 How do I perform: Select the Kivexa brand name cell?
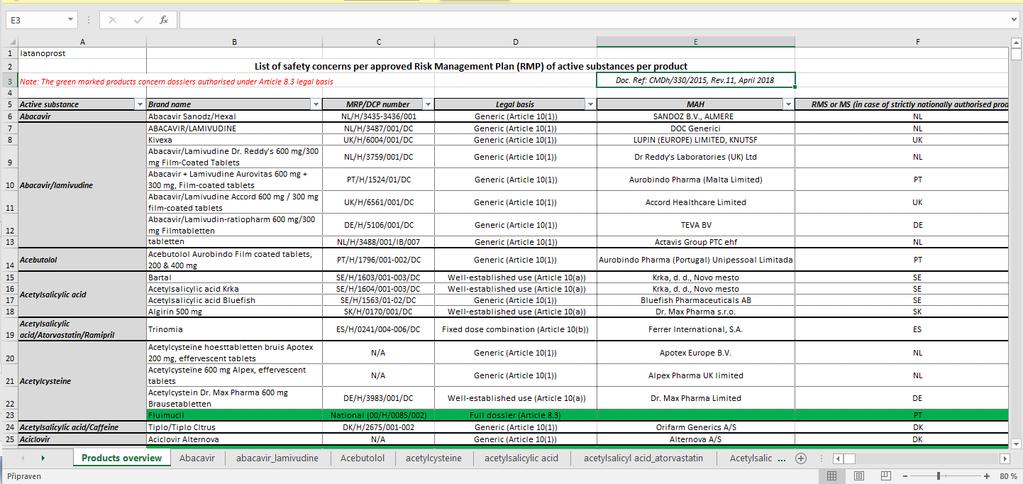point(234,140)
